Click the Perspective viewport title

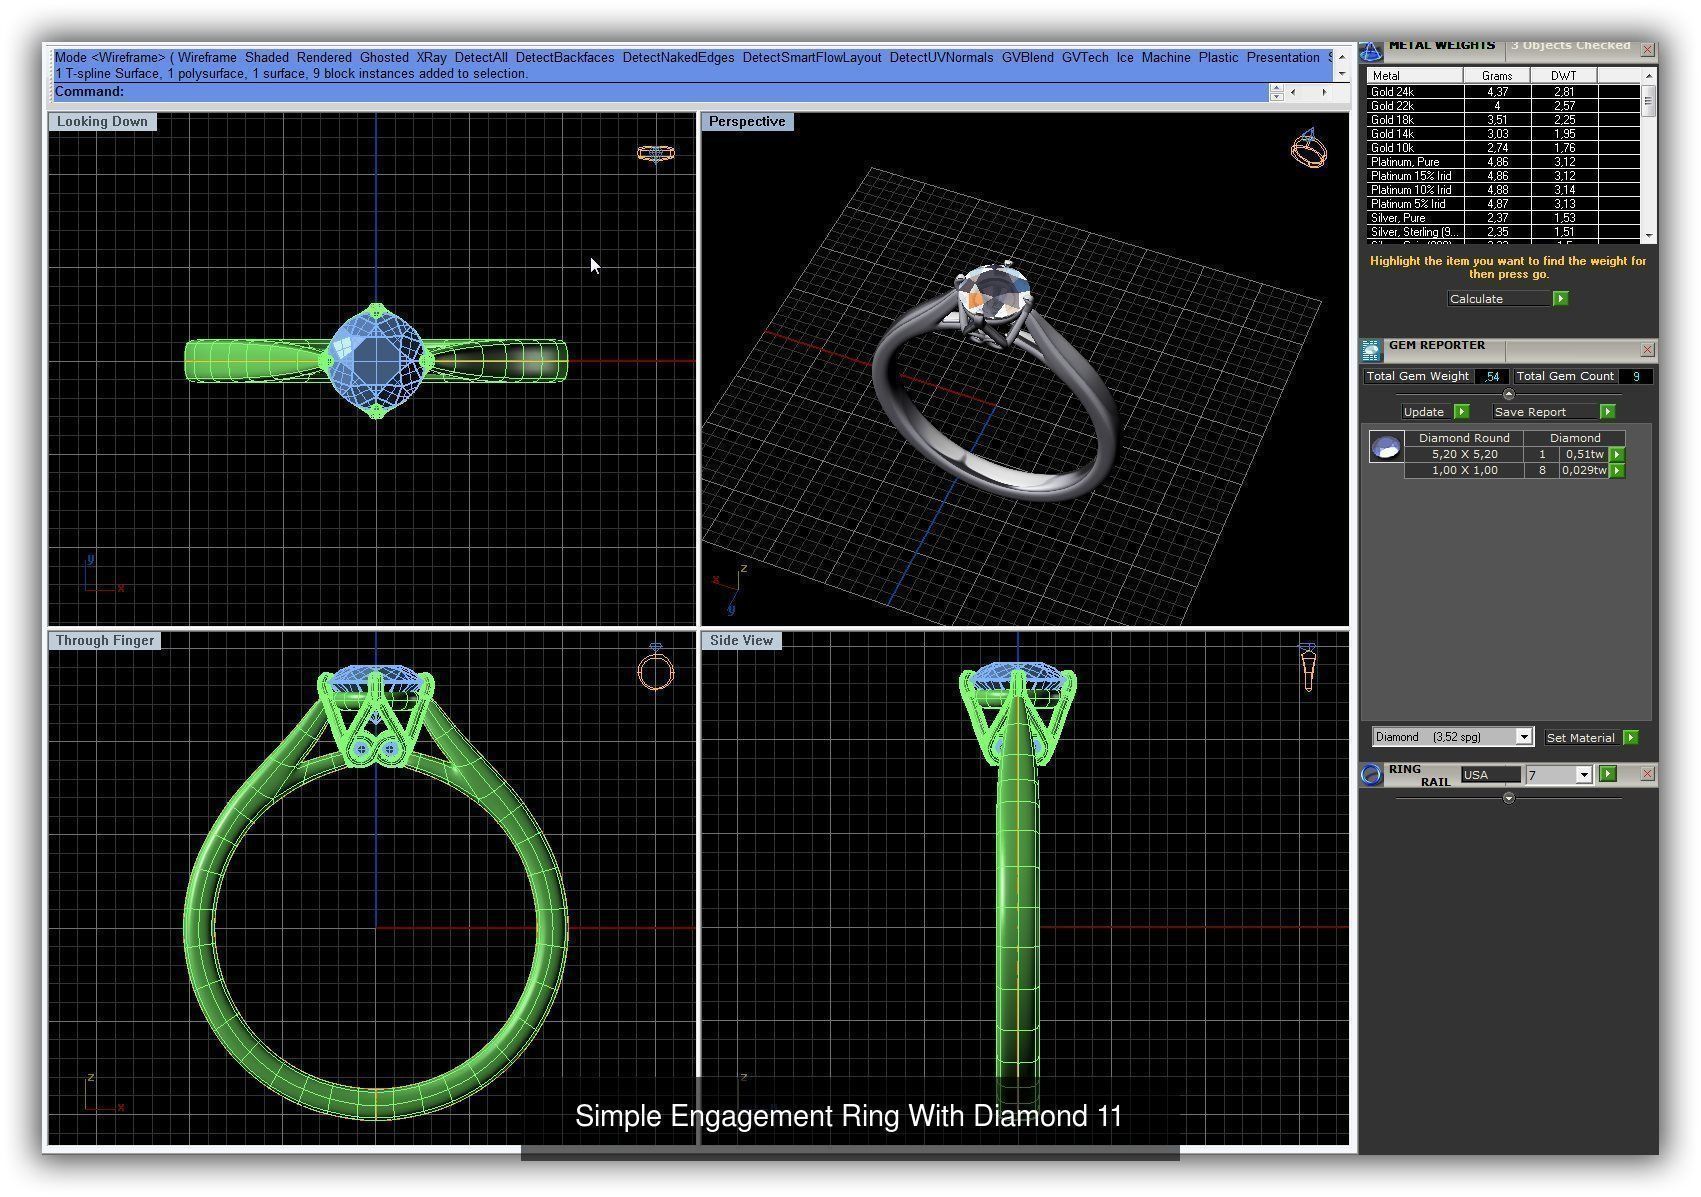pyautogui.click(x=747, y=122)
